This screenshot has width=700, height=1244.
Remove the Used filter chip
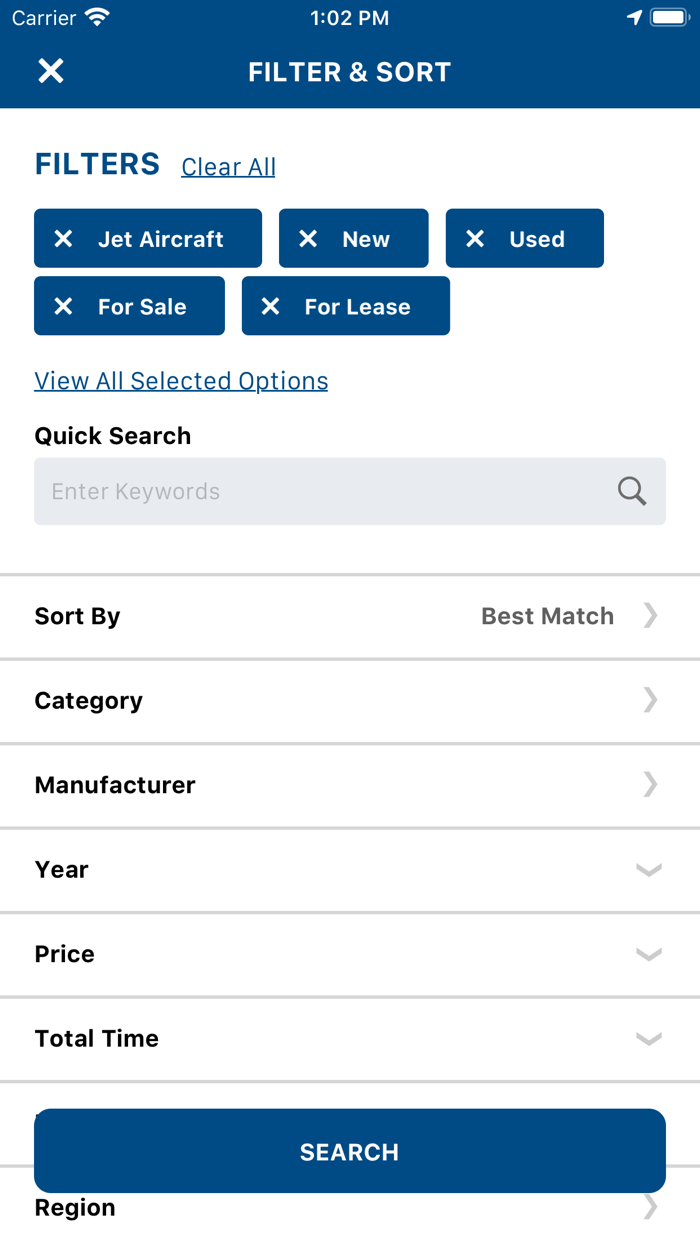click(475, 239)
